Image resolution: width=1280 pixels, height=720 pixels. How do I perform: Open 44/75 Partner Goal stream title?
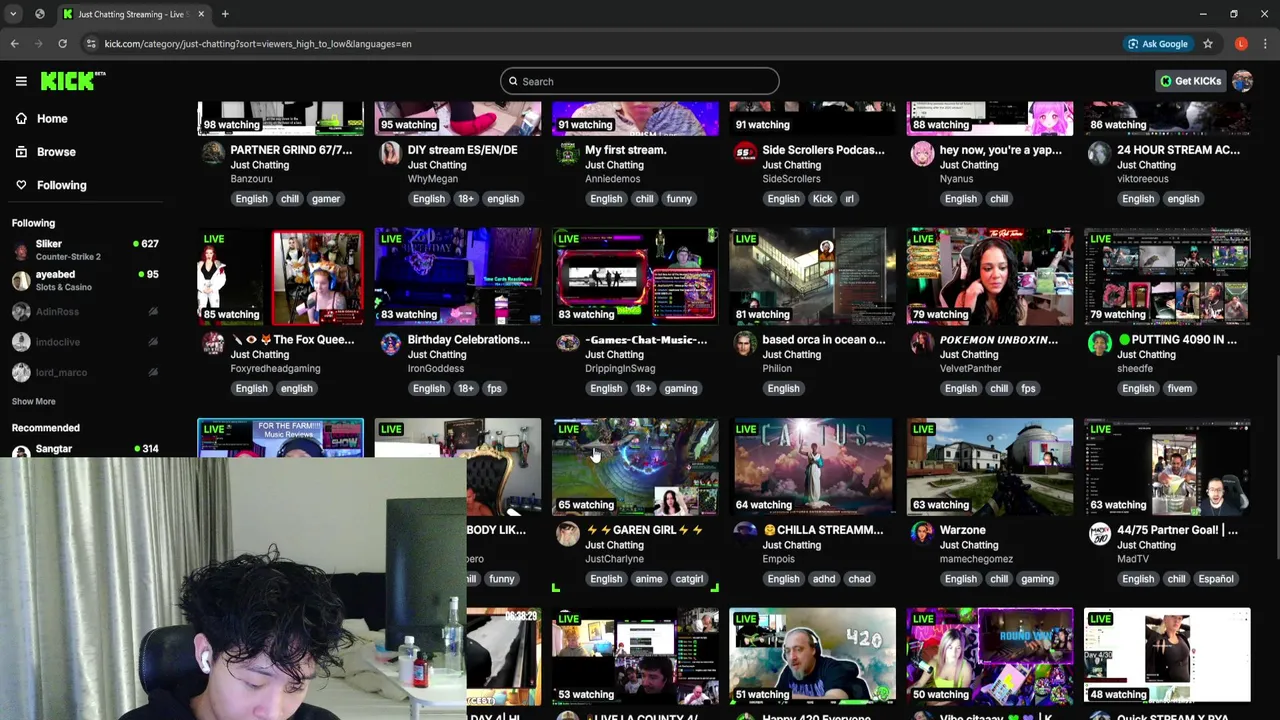[x=1177, y=530]
